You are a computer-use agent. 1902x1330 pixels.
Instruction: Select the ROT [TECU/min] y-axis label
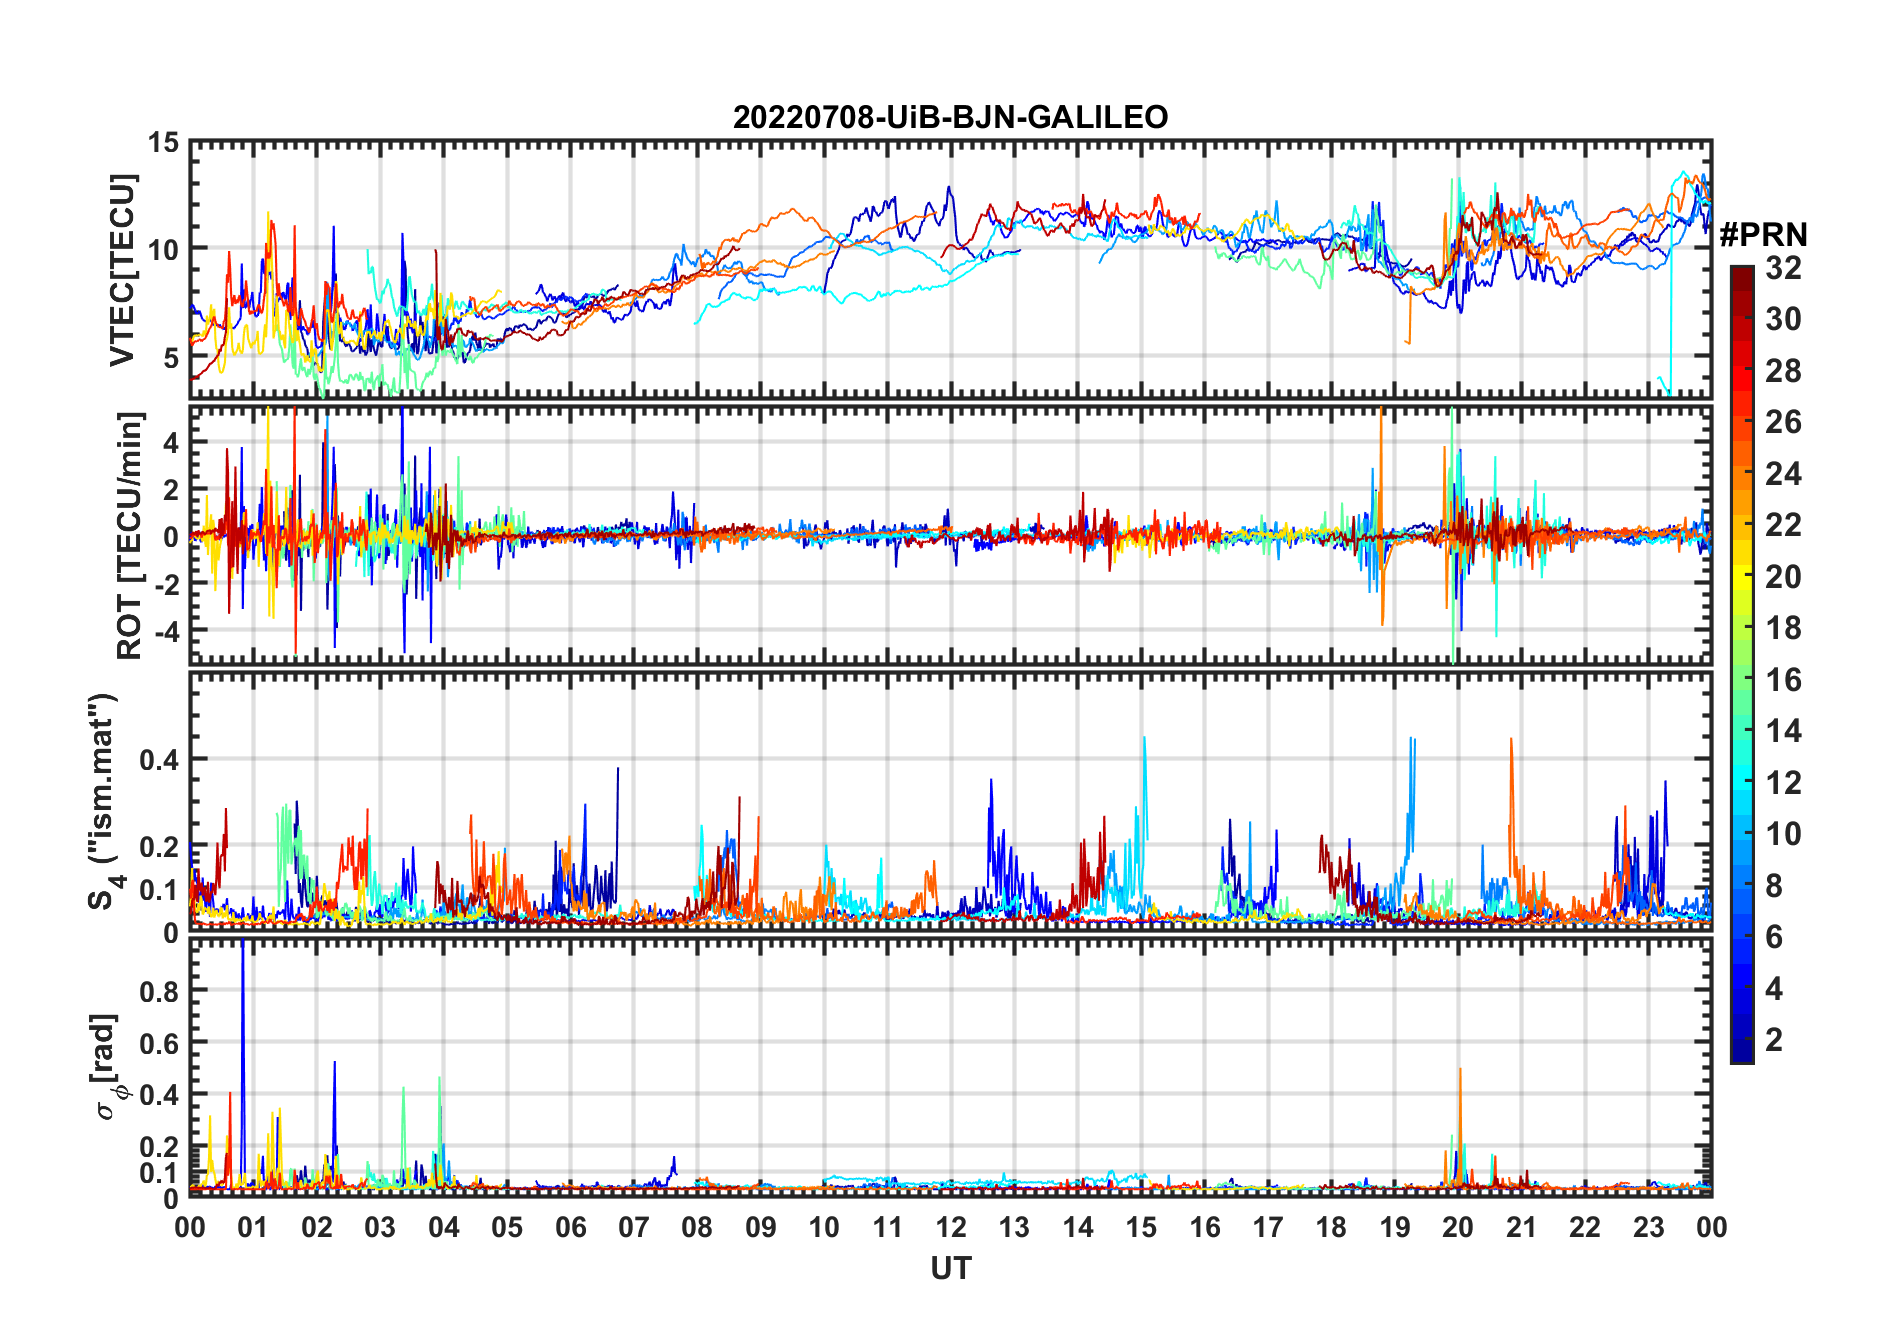point(129,535)
